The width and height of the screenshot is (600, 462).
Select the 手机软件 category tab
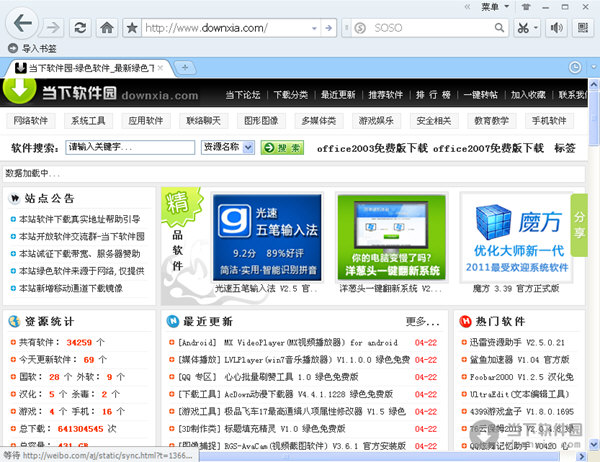point(549,121)
